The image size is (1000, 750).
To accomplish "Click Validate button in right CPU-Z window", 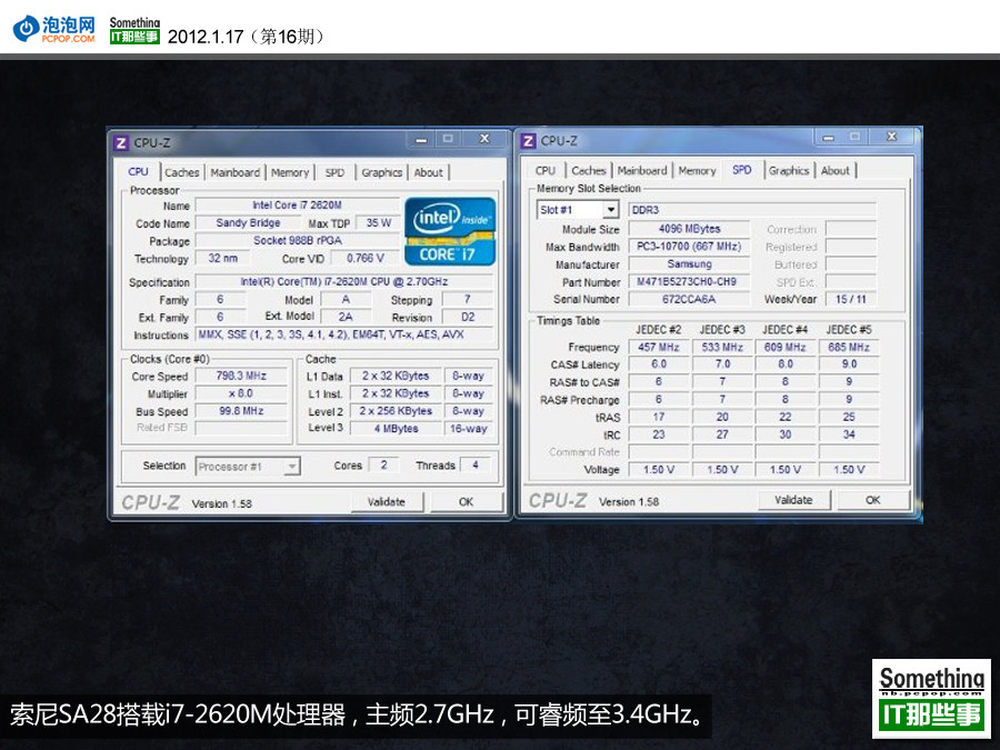I will point(794,500).
